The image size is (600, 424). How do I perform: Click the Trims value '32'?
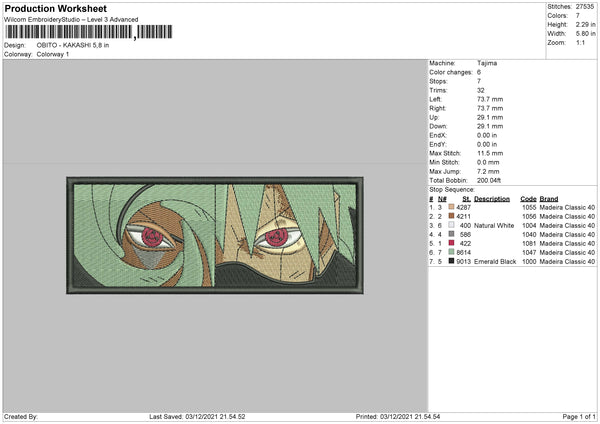(481, 90)
